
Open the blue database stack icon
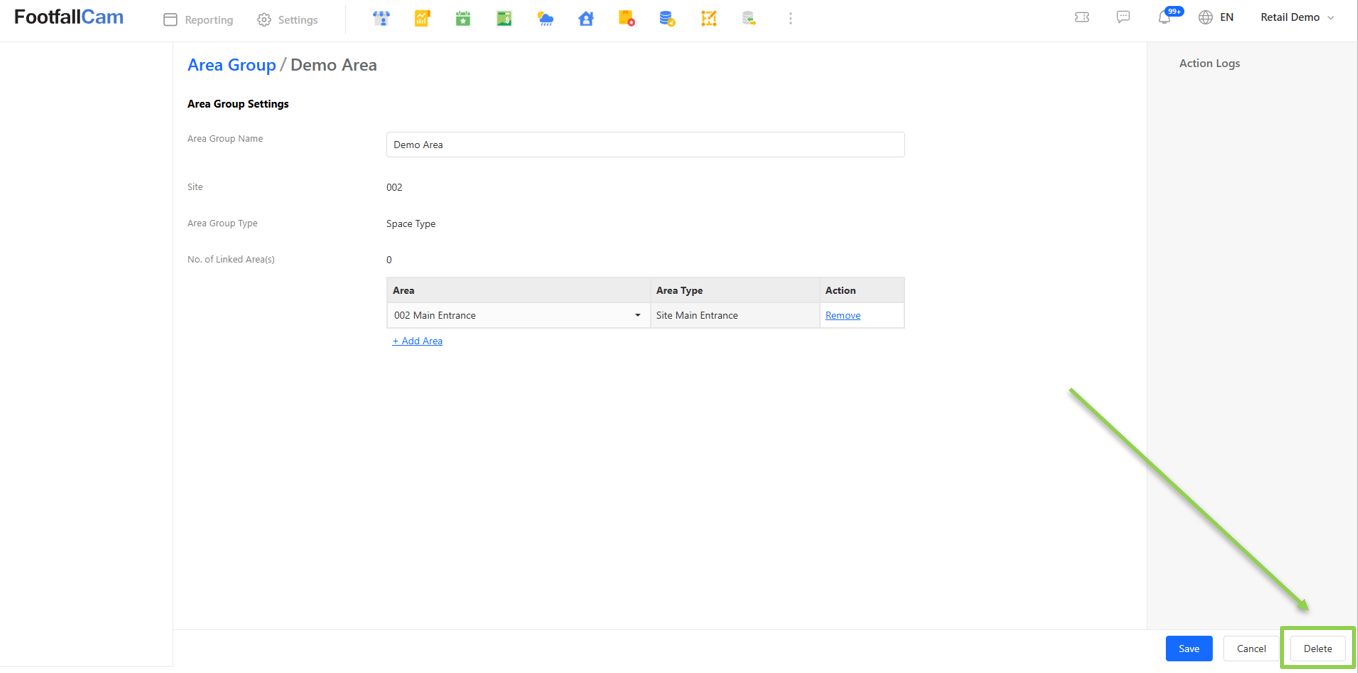(x=667, y=19)
